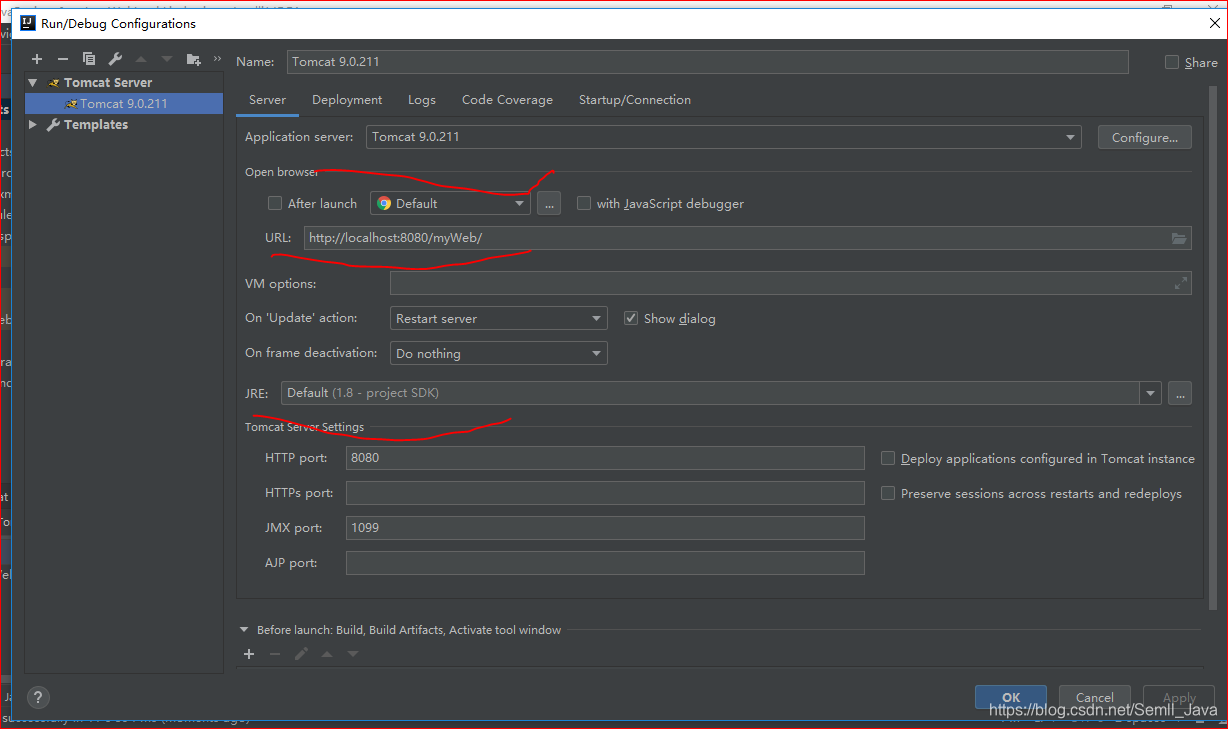This screenshot has height=729, width=1228.
Task: Show more toolbar actions chevron
Action: pos(217,58)
